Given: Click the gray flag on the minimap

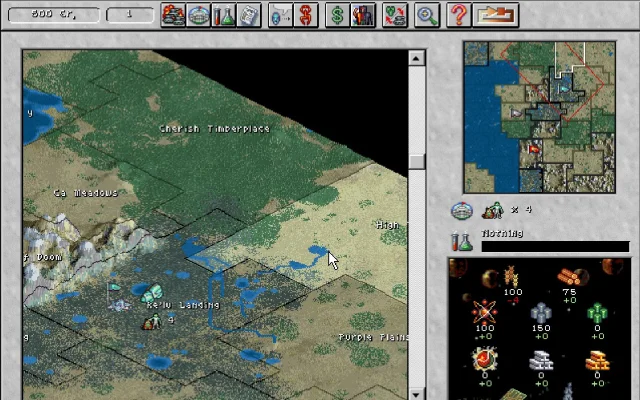Looking at the screenshot, I should coord(516,113).
